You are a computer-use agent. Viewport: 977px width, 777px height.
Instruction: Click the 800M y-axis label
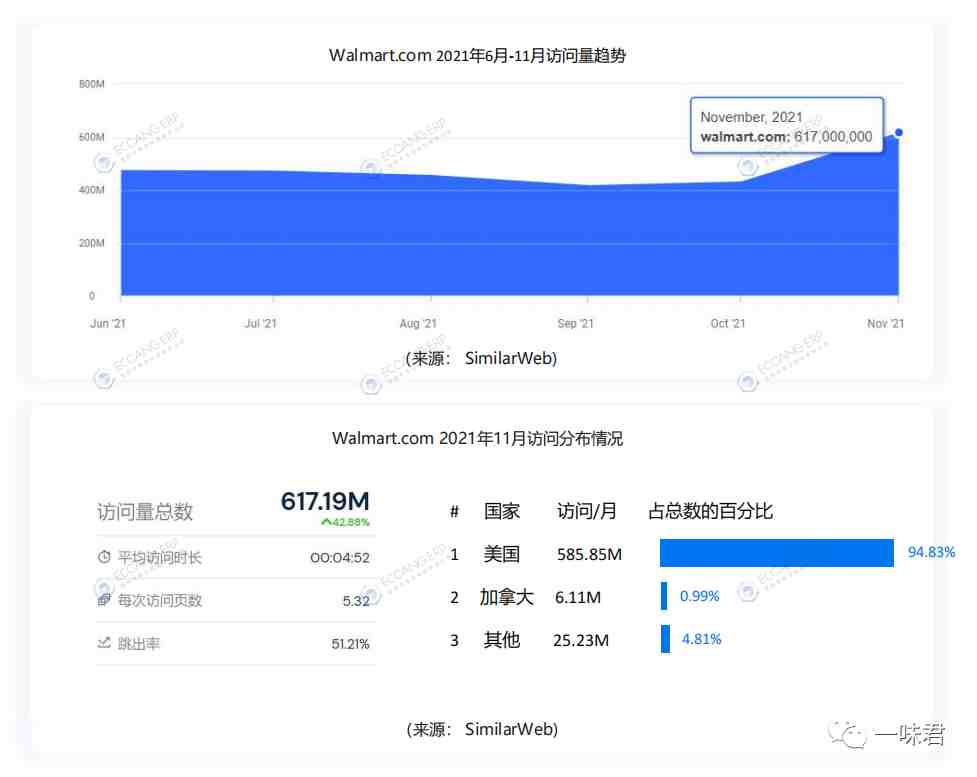[92, 84]
